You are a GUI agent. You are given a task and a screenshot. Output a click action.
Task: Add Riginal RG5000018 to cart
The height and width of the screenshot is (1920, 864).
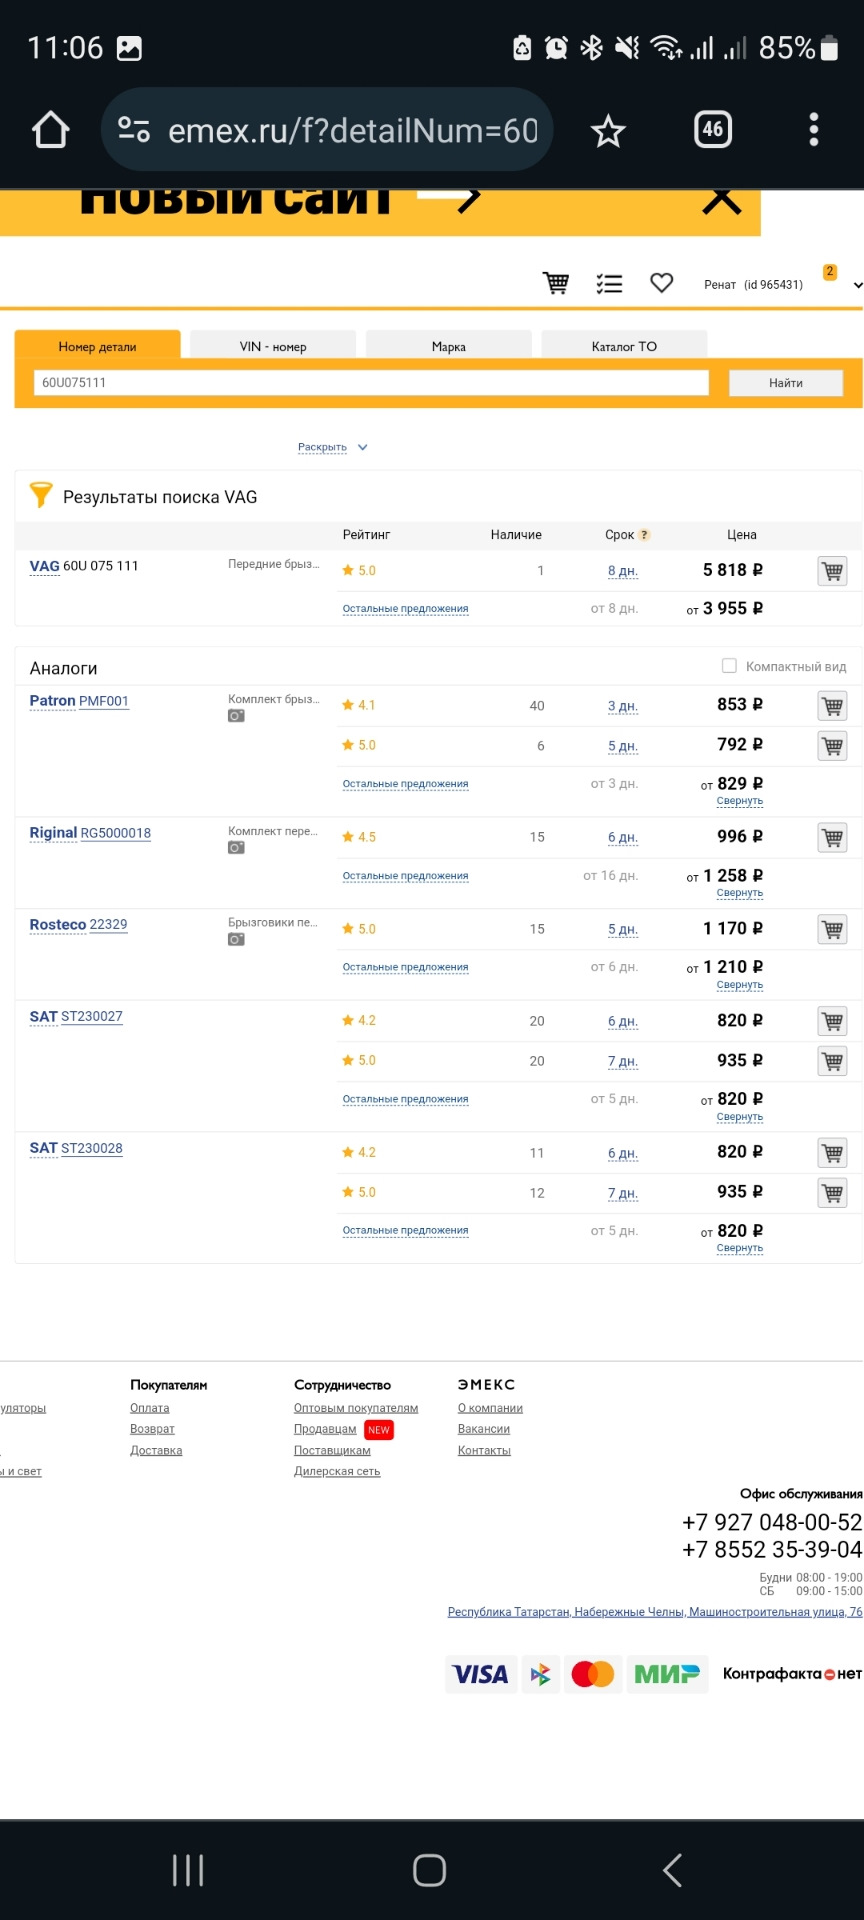coord(832,838)
